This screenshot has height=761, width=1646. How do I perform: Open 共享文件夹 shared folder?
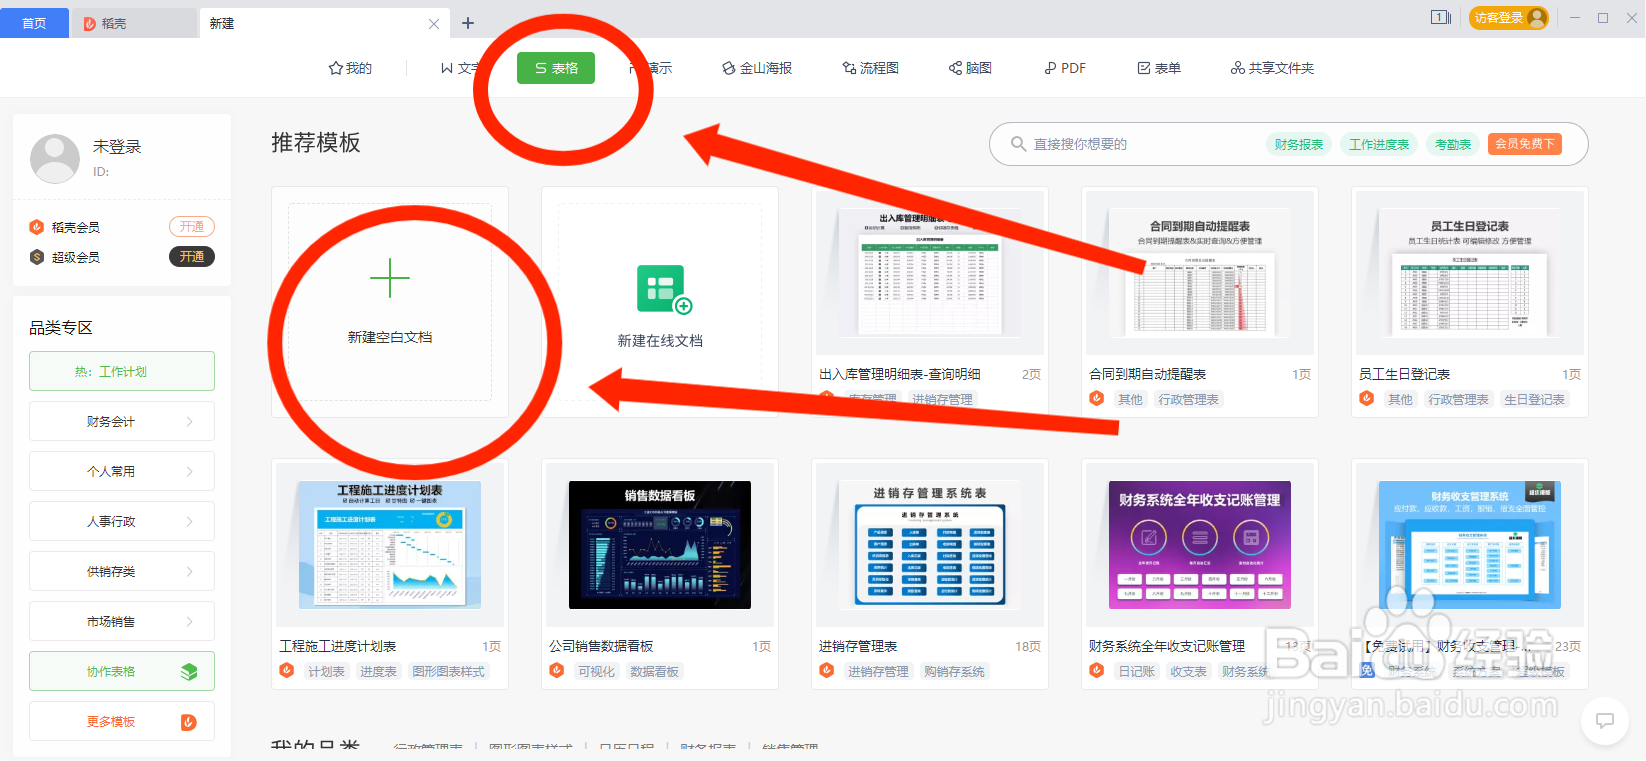point(1272,68)
